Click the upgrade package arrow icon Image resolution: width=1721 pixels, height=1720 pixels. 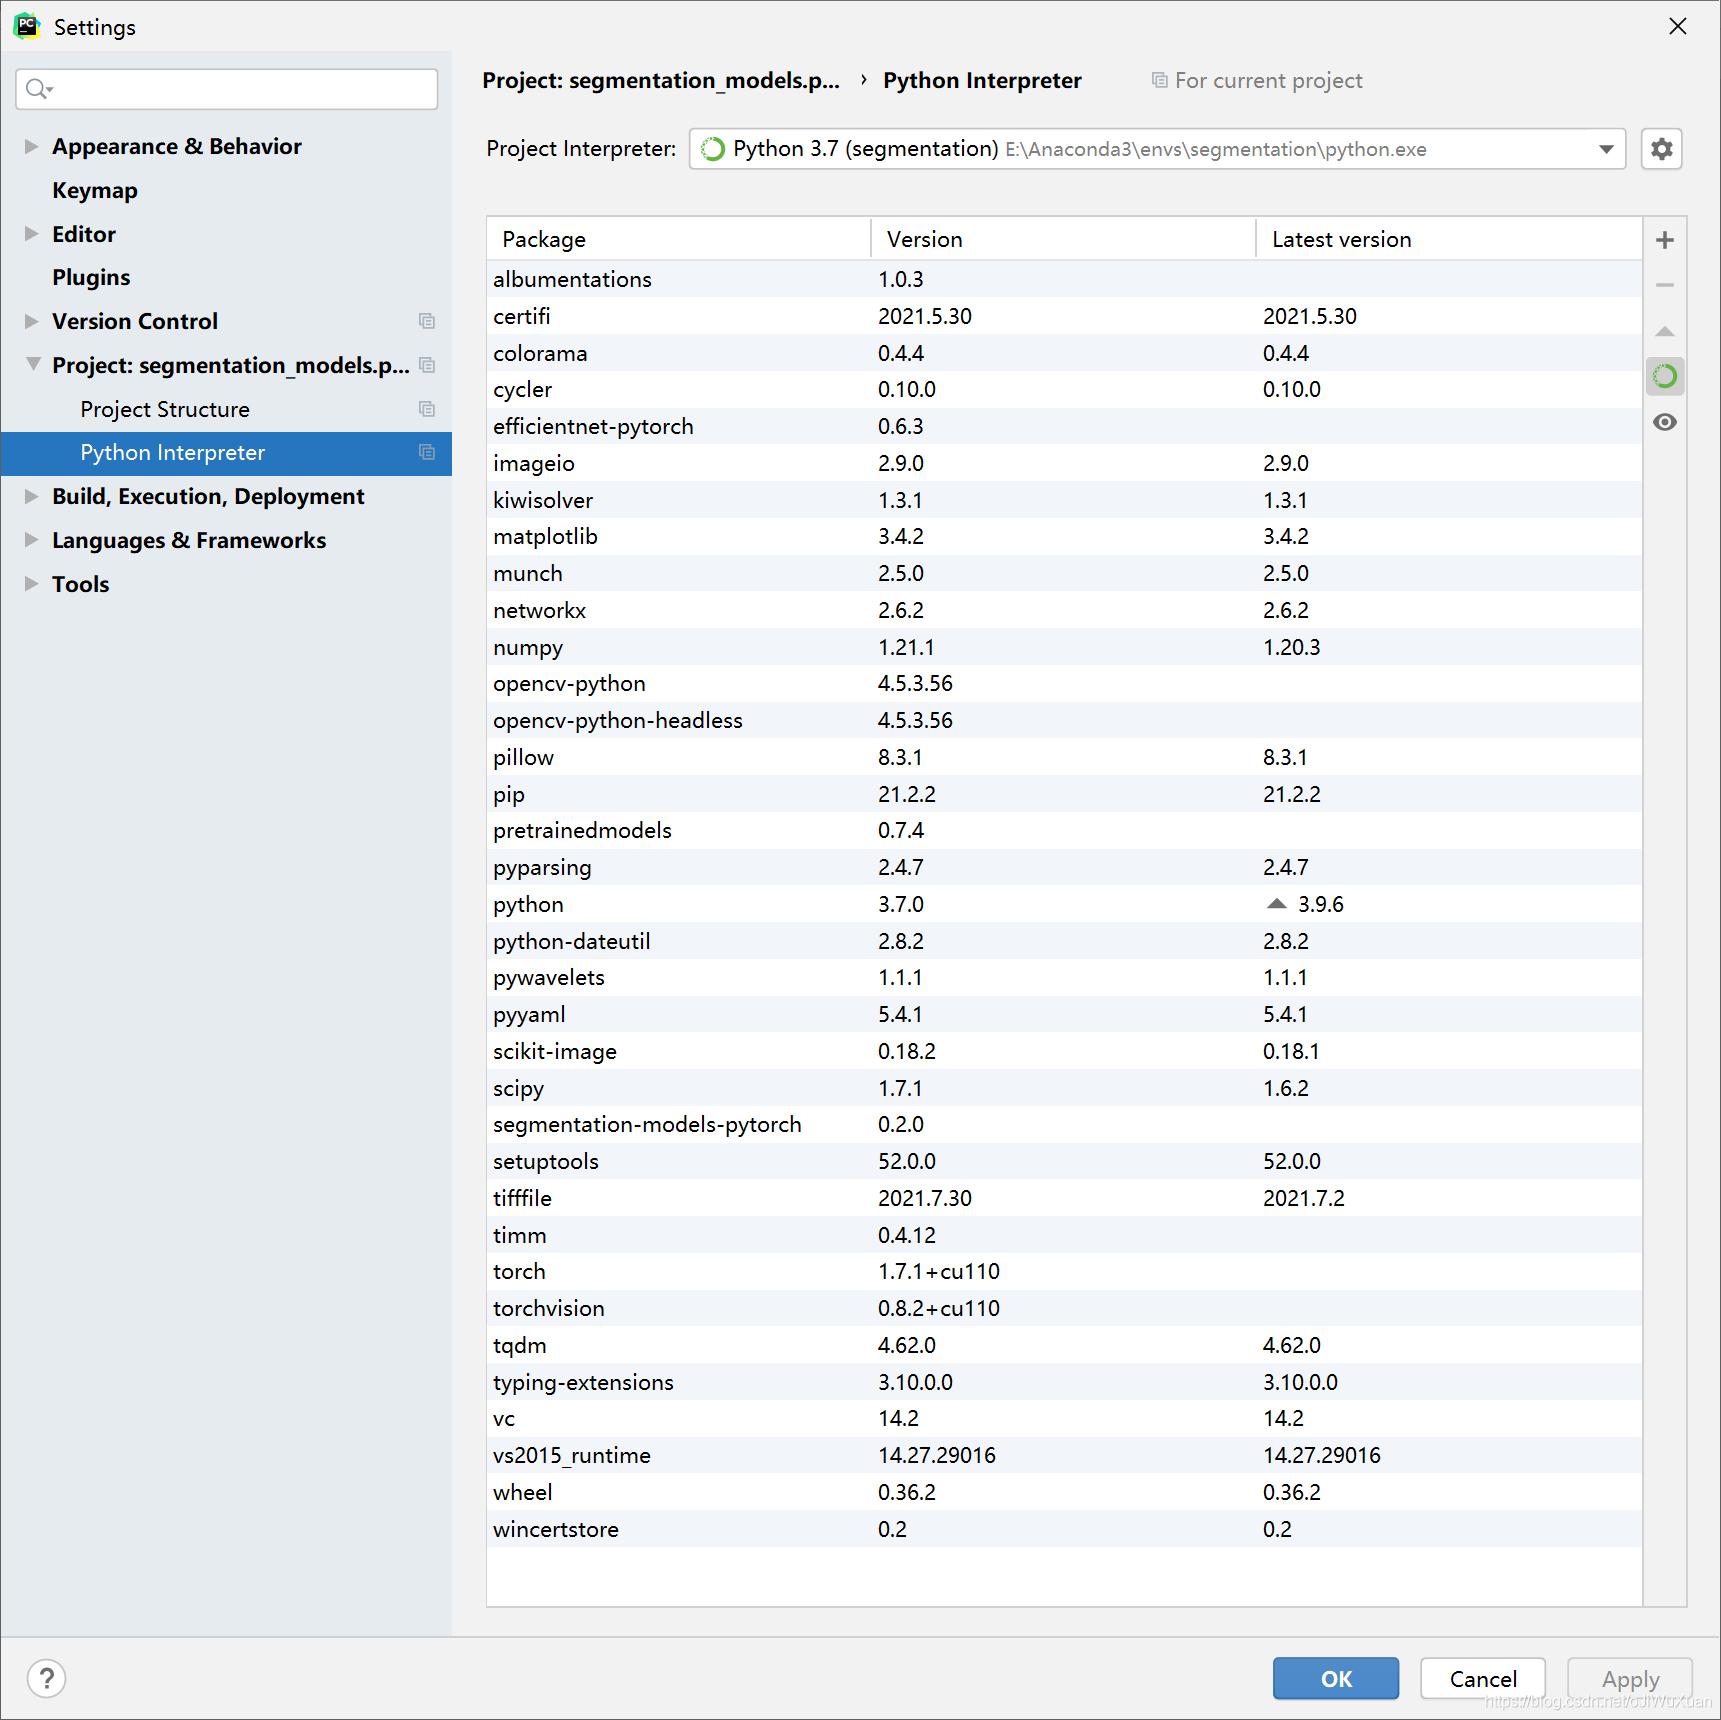coord(1665,331)
